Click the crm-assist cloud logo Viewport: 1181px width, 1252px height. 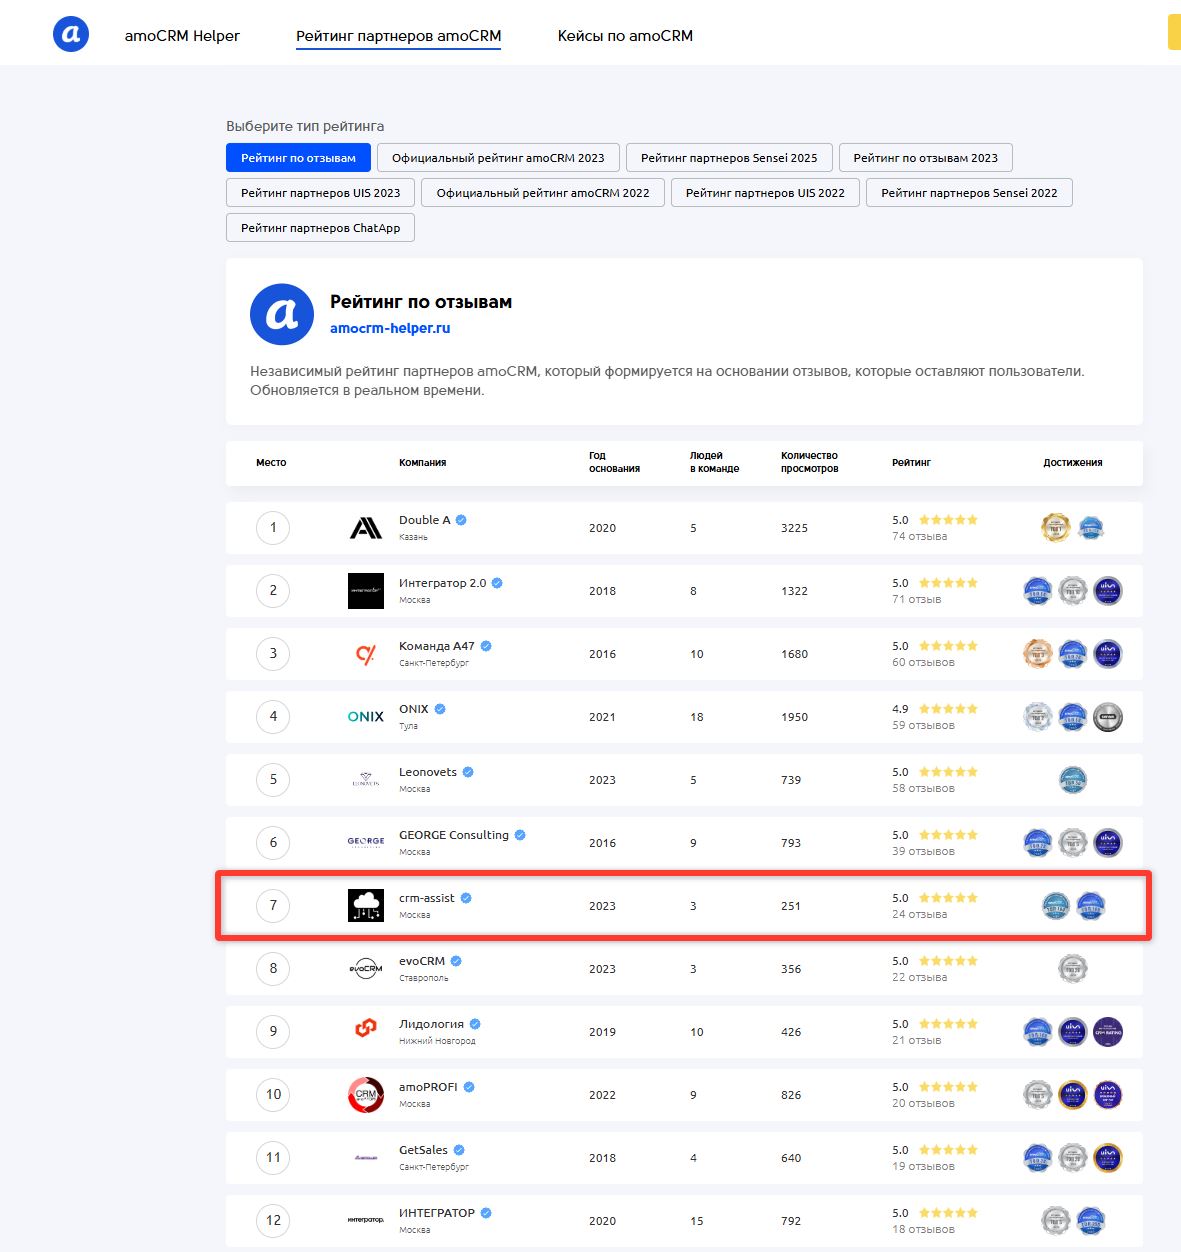(x=365, y=906)
